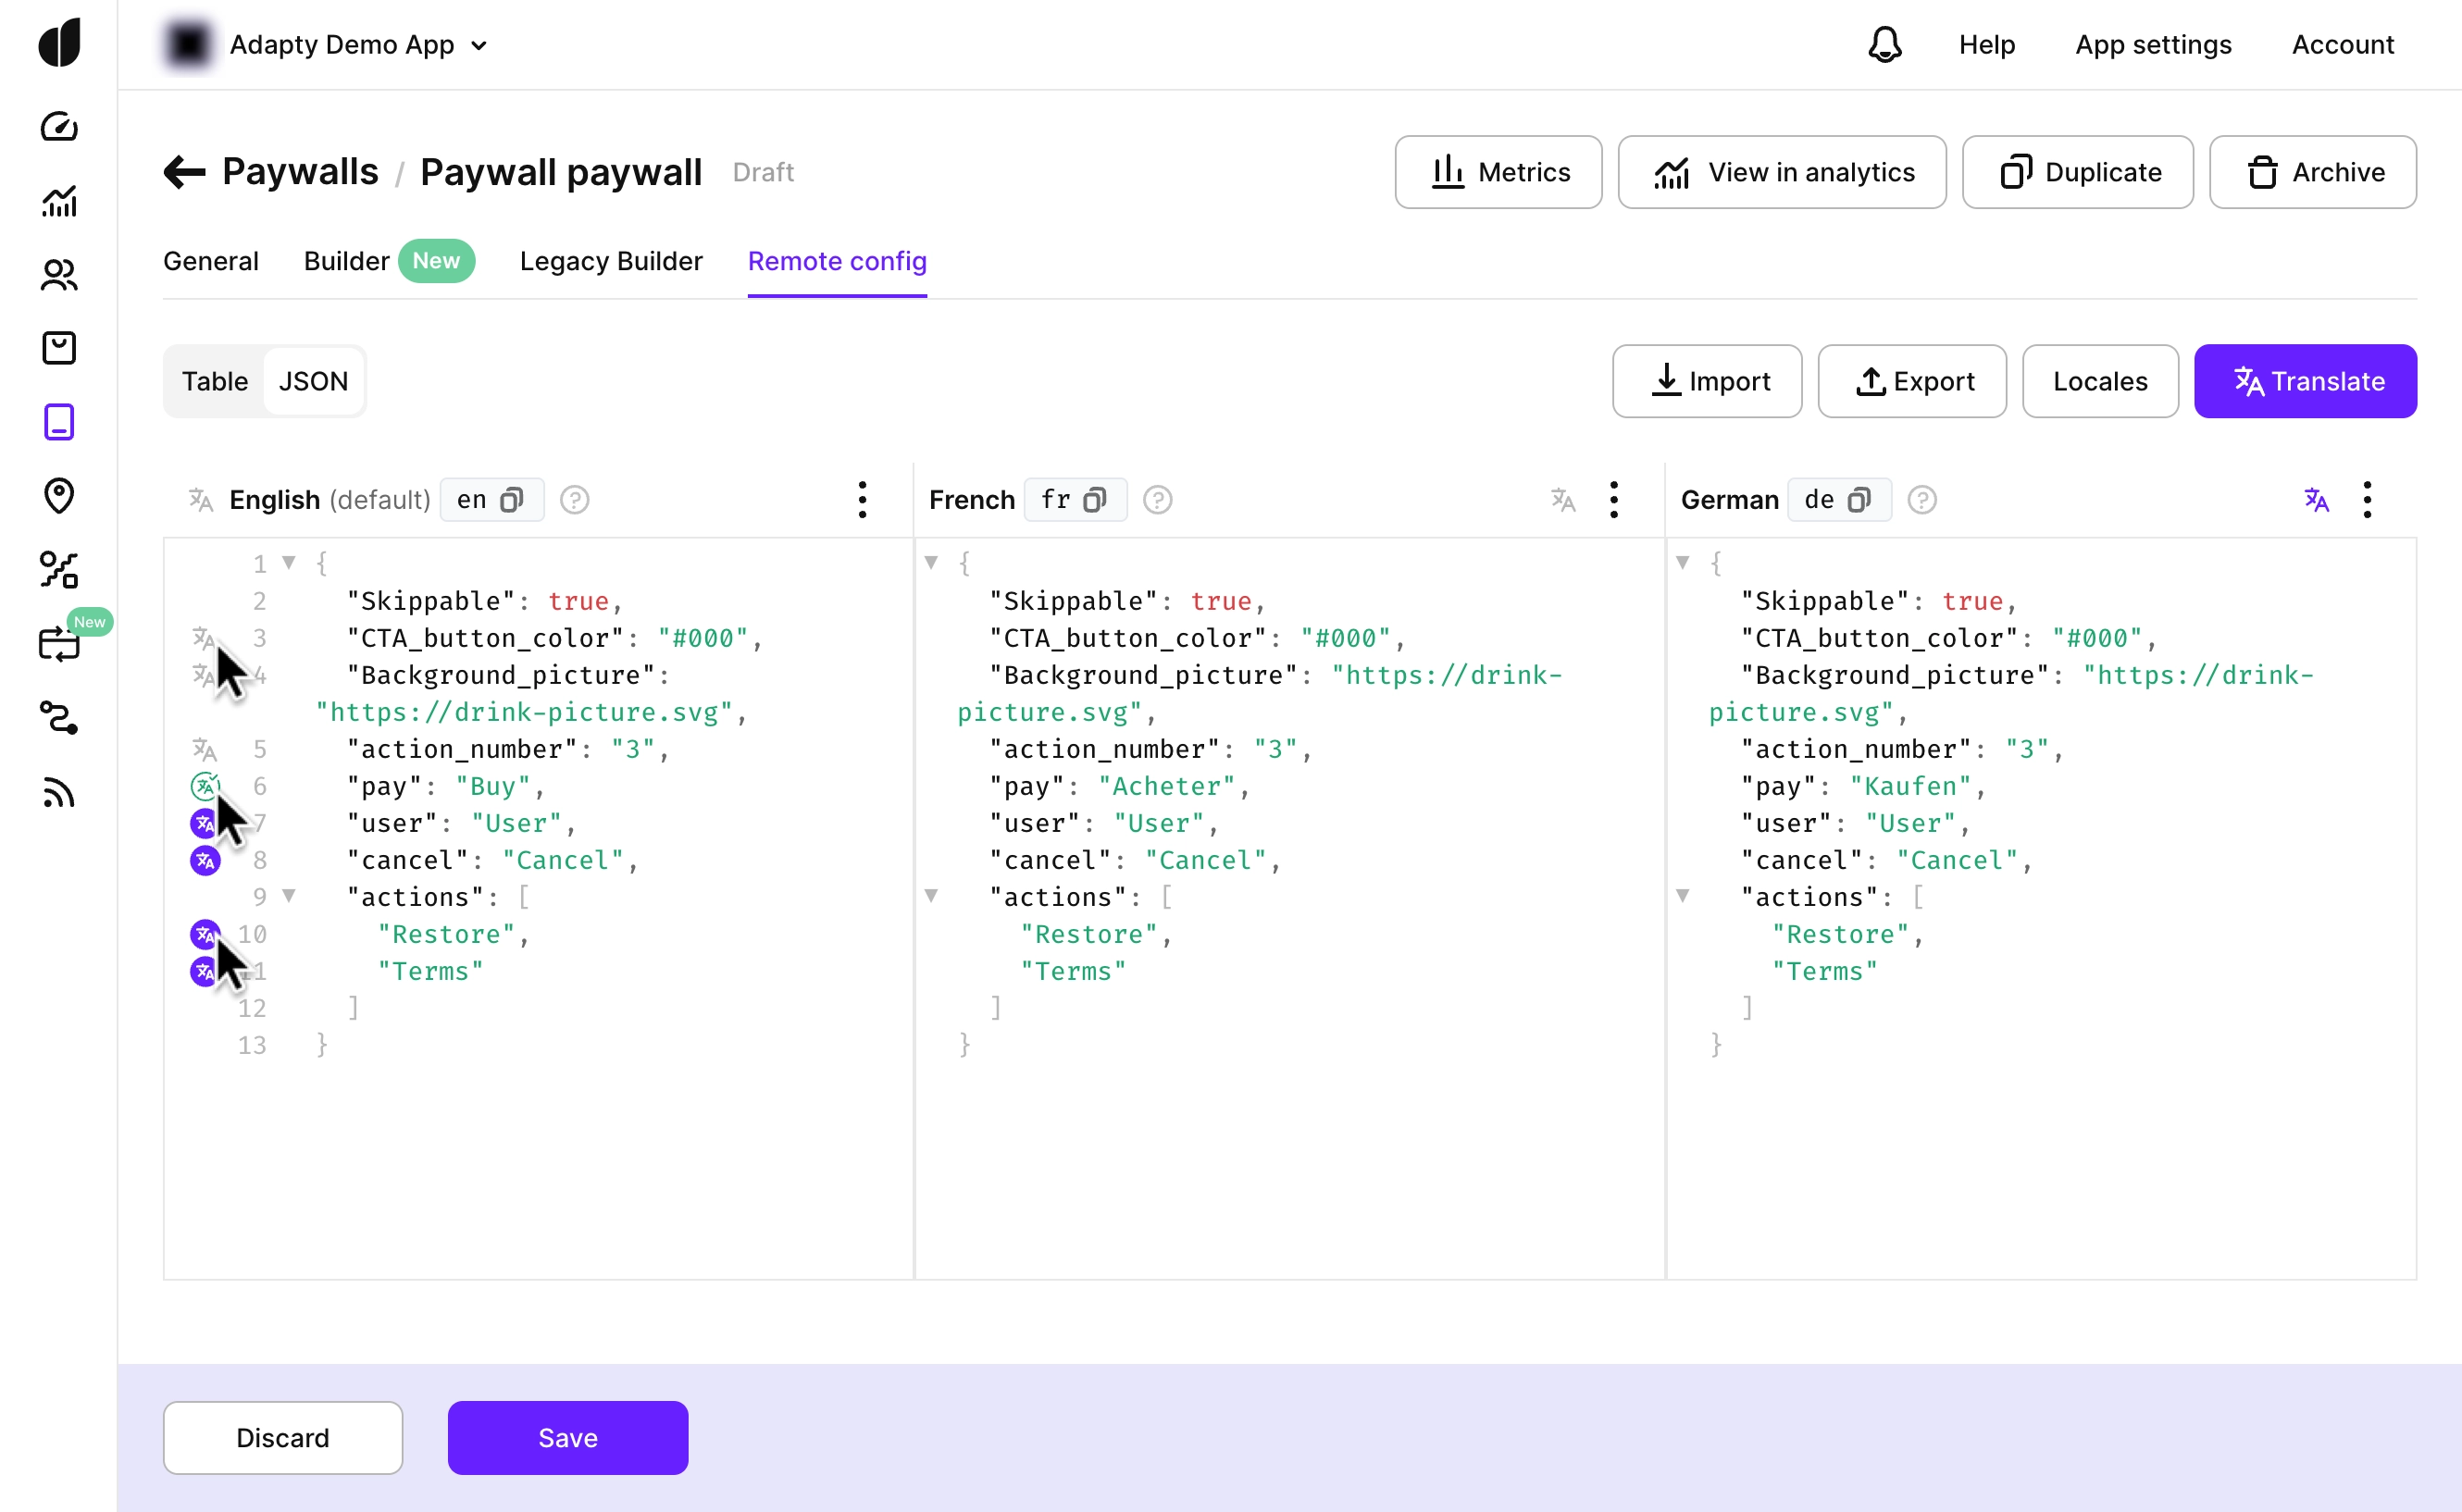Switch to the Legacy Builder tab
This screenshot has height=1512, width=2462.
pyautogui.click(x=610, y=261)
